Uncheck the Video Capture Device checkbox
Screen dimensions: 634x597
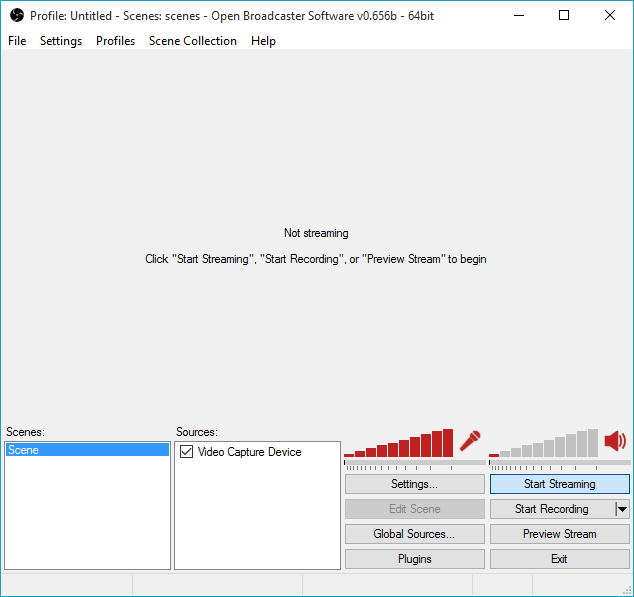pos(186,452)
